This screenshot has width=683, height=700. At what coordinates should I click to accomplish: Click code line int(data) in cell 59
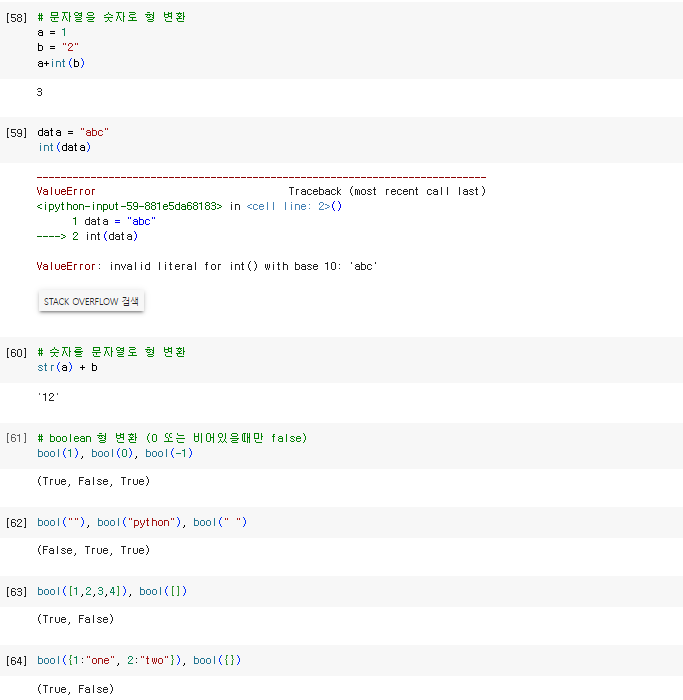click(64, 147)
